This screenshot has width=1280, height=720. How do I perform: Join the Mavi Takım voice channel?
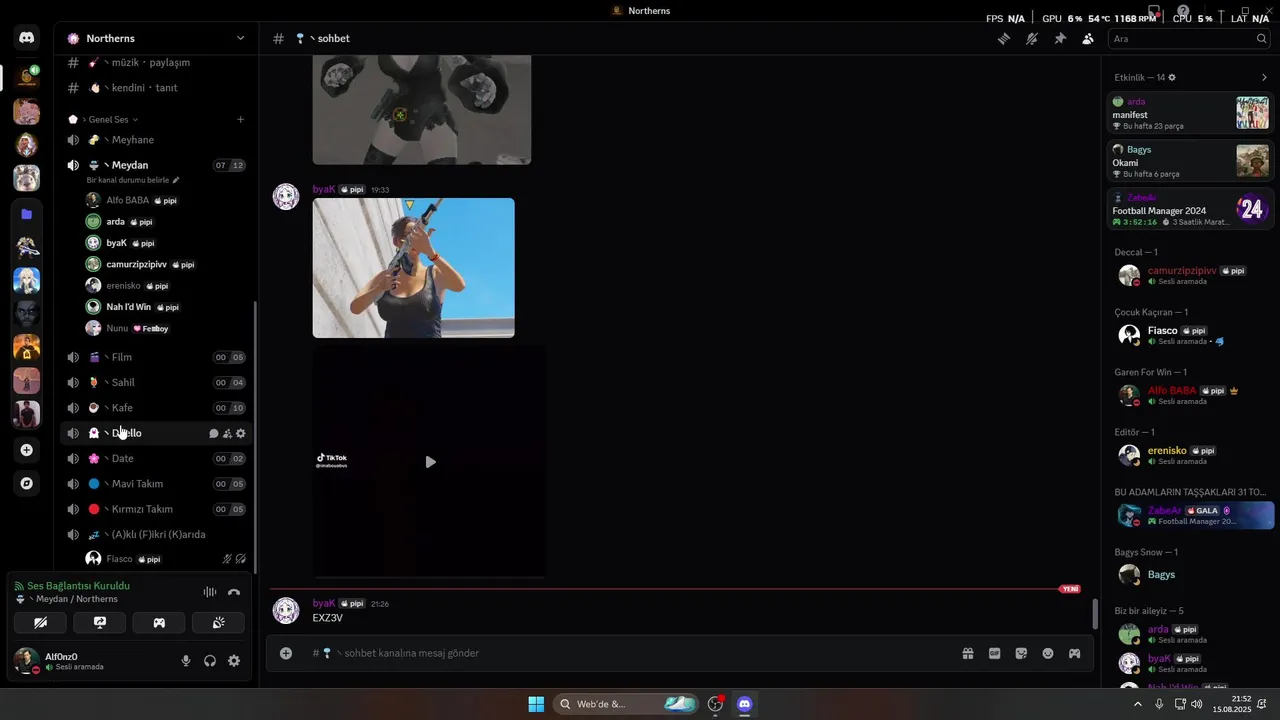pos(156,484)
